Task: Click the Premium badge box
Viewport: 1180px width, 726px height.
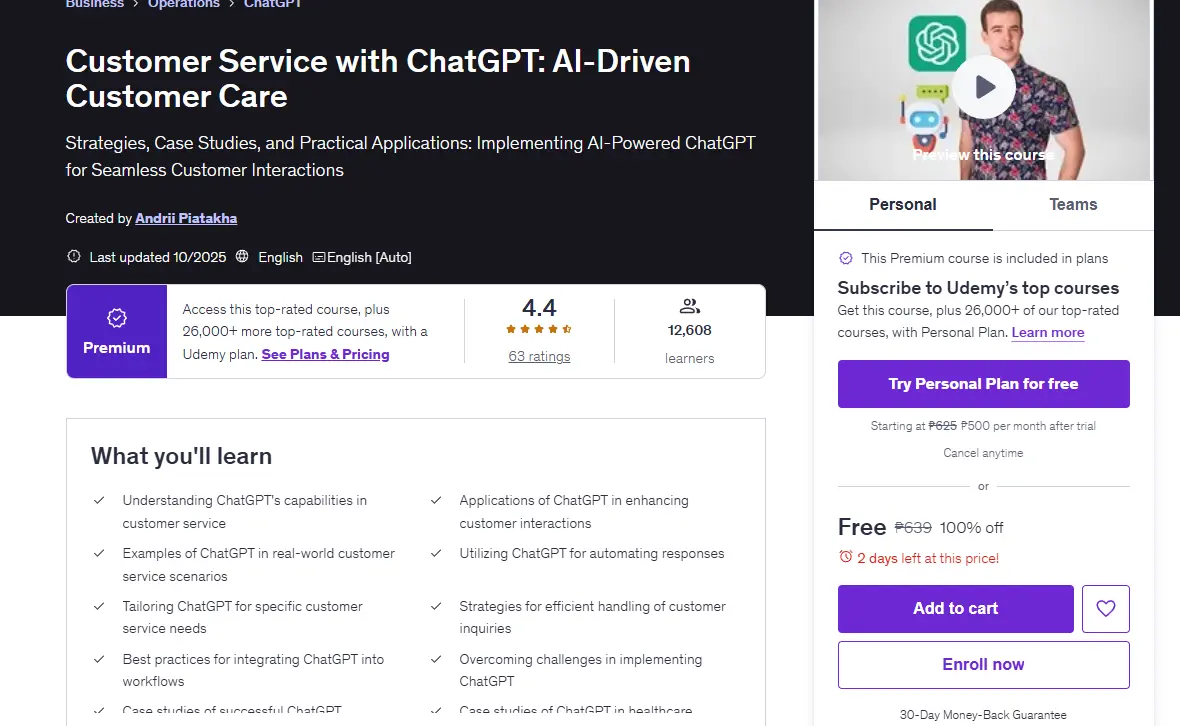Action: pos(117,331)
